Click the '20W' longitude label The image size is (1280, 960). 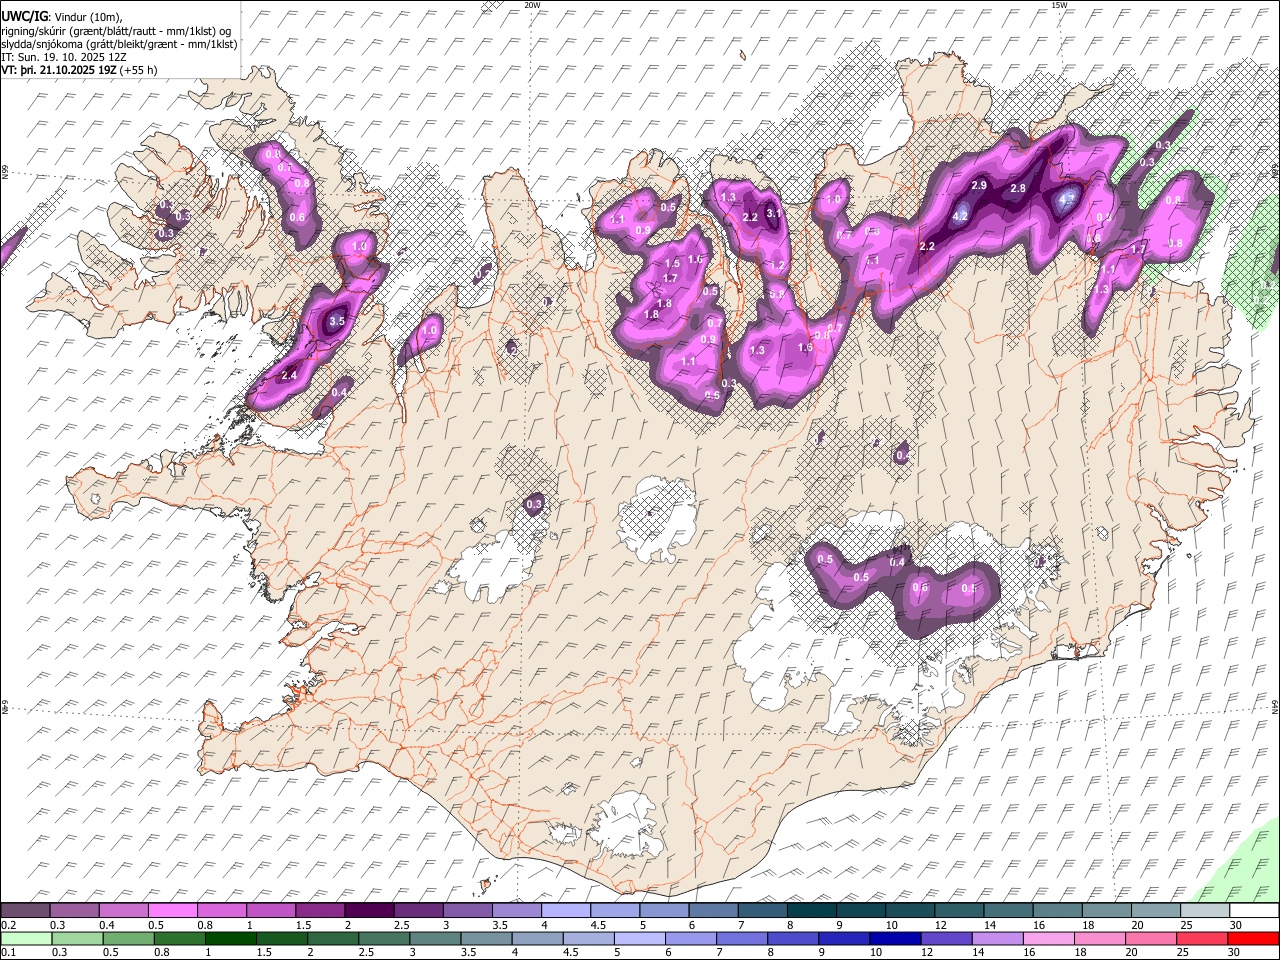coord(532,5)
